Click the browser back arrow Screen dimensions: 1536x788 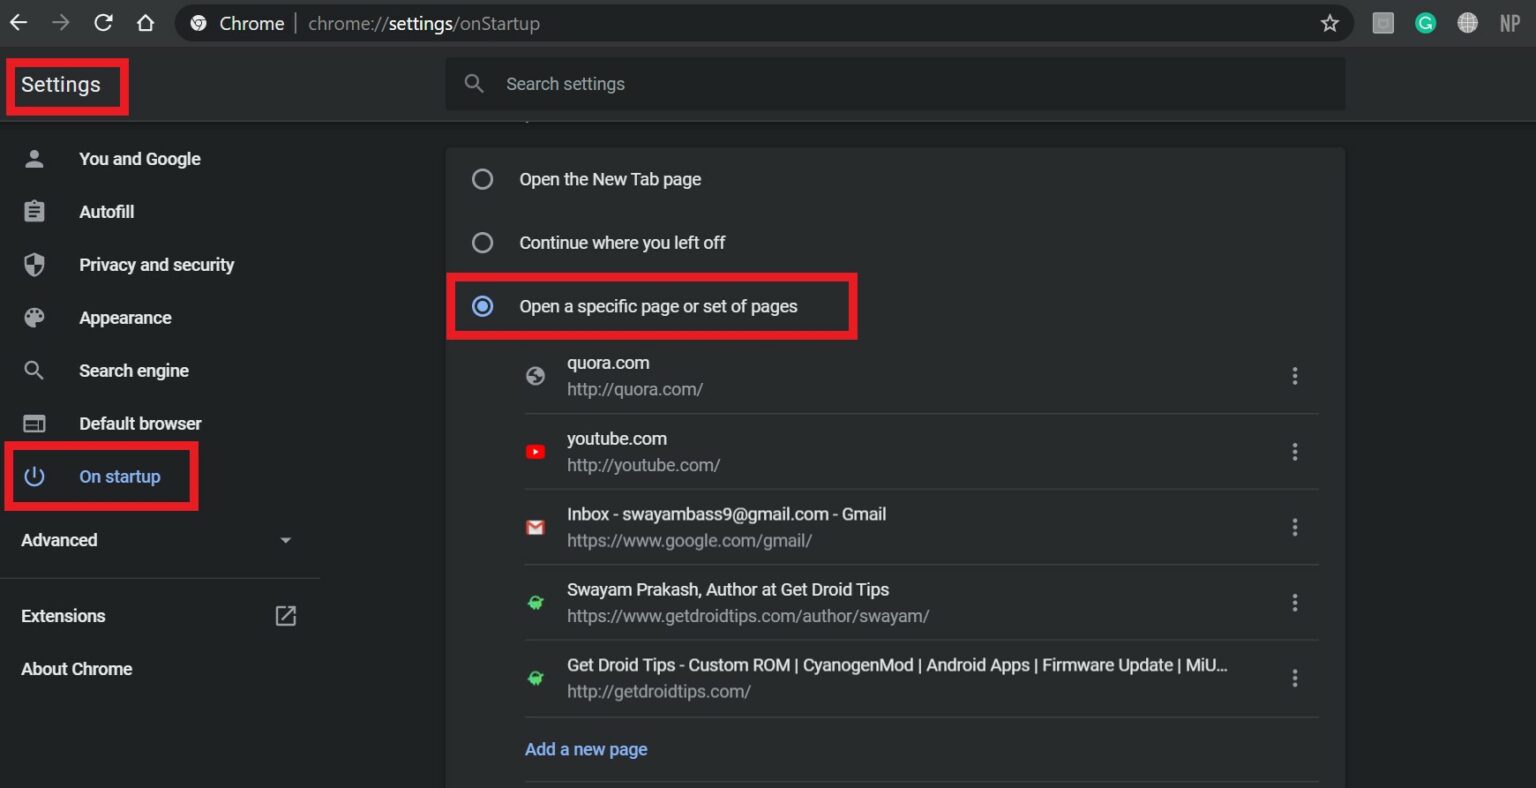coord(18,23)
